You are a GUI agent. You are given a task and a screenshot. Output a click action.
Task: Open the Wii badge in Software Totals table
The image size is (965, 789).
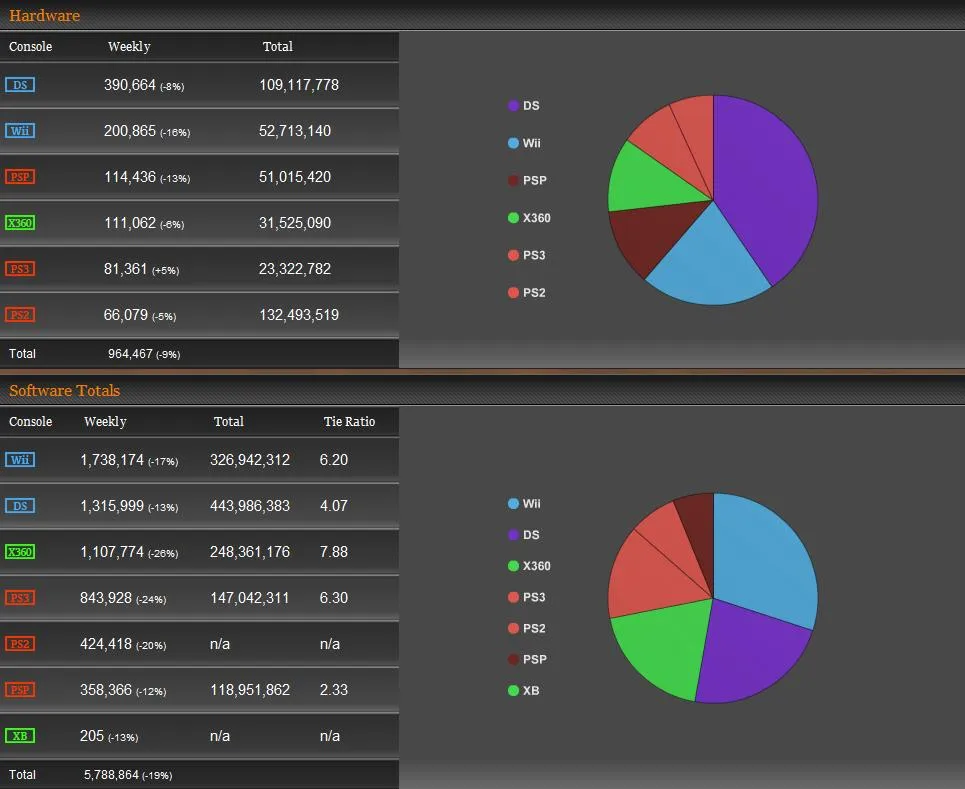click(x=20, y=460)
